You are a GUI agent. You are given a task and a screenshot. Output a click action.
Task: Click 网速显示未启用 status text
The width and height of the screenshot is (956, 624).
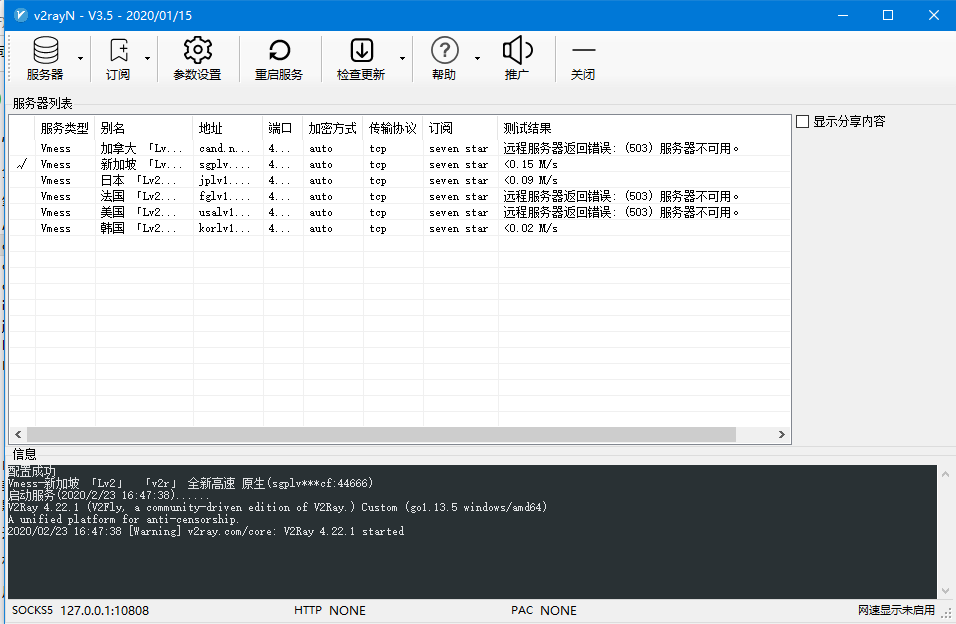click(896, 610)
